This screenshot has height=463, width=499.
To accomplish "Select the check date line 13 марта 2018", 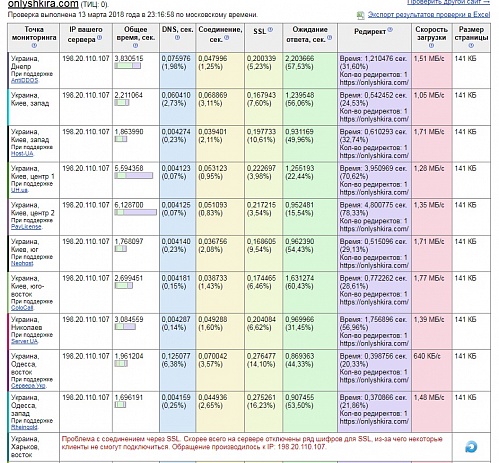I will (x=132, y=15).
